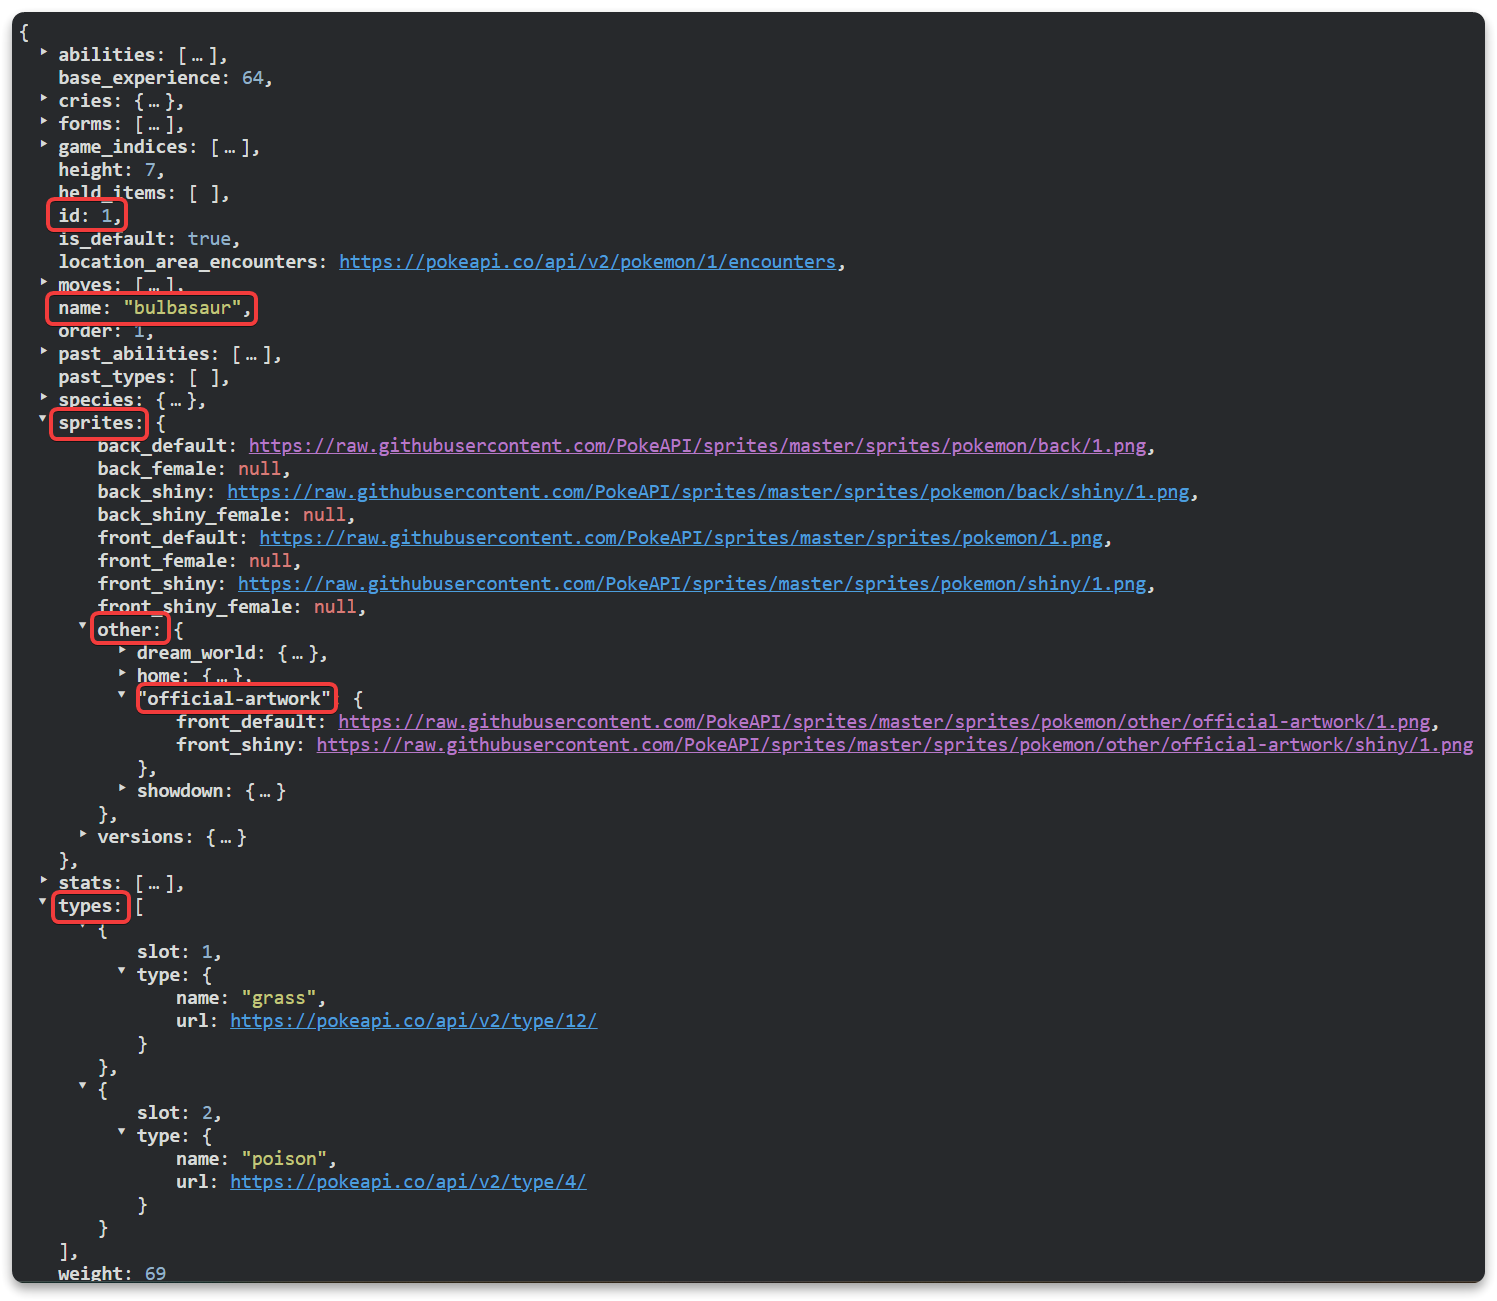This screenshot has height=1301, width=1497.
Task: Collapse the official-artwork section
Action: [x=121, y=695]
